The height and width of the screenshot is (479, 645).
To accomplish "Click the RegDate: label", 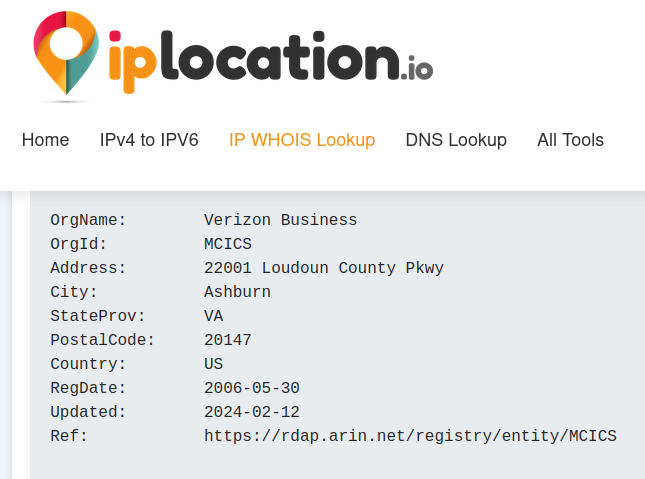I will (x=88, y=388).
